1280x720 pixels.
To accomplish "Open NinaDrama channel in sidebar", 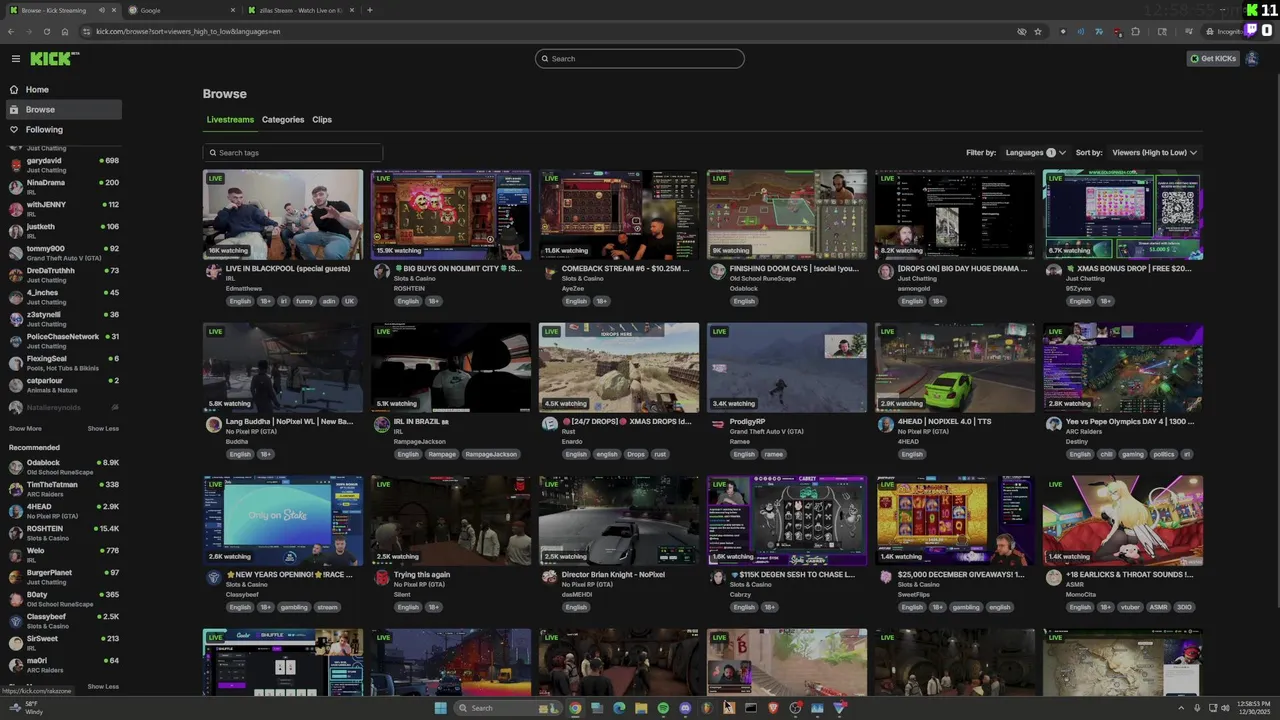I will (x=63, y=187).
